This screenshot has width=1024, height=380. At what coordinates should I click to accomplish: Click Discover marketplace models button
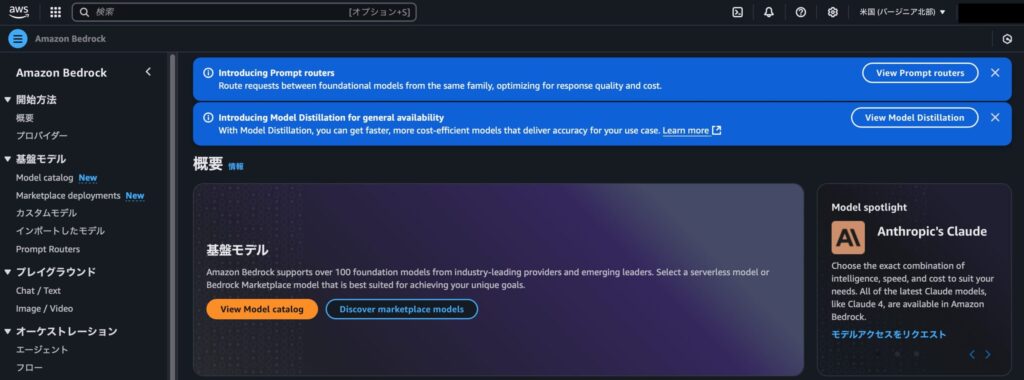[402, 309]
